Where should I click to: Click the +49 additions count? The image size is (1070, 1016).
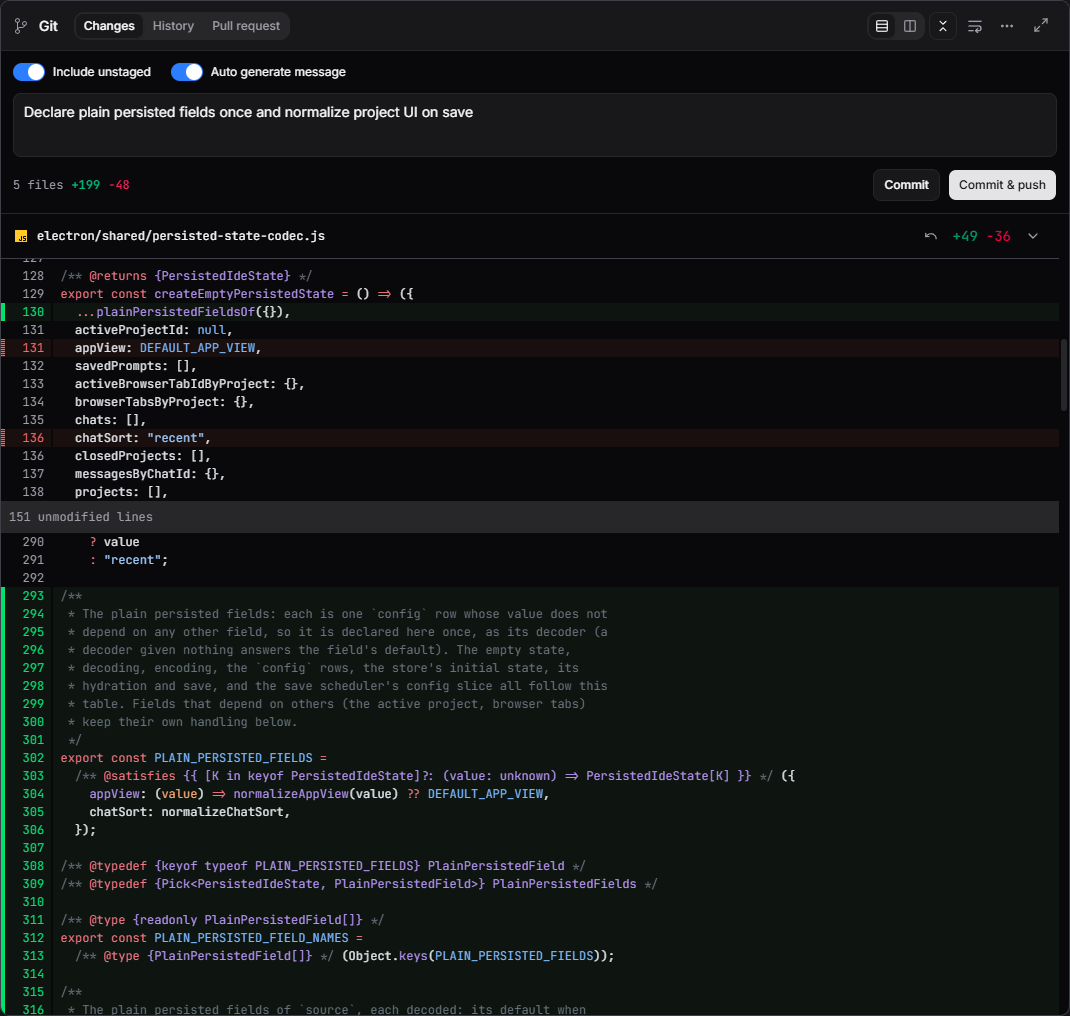click(x=965, y=236)
